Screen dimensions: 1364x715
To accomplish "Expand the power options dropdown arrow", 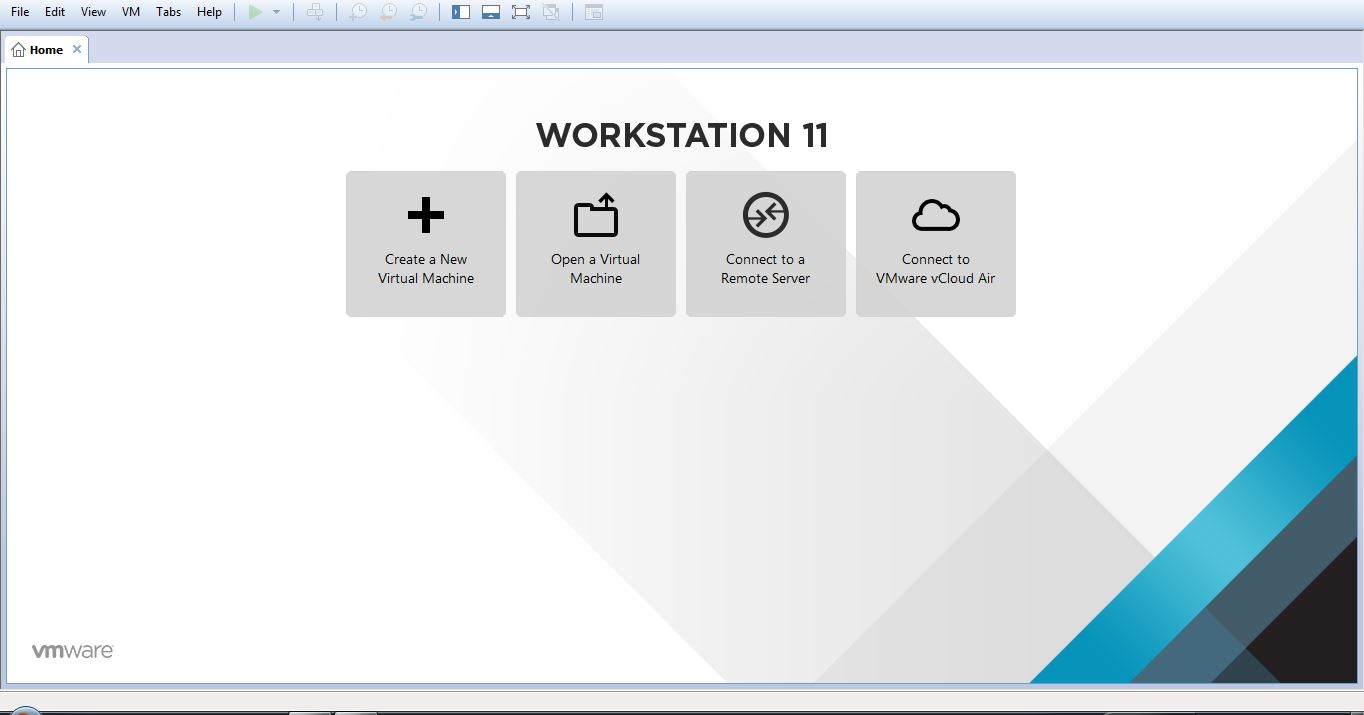I will point(276,12).
